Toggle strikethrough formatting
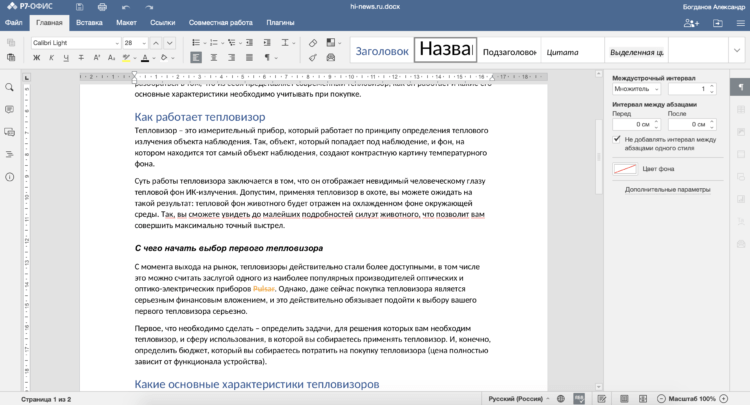 click(81, 58)
